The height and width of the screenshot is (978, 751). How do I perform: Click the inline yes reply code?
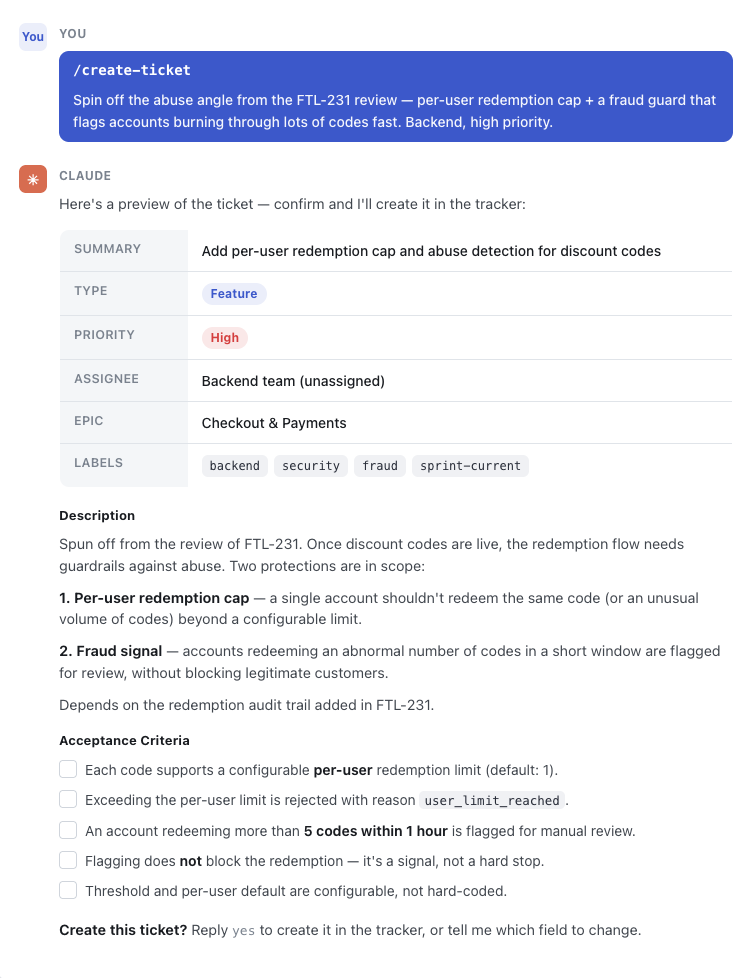coord(243,931)
